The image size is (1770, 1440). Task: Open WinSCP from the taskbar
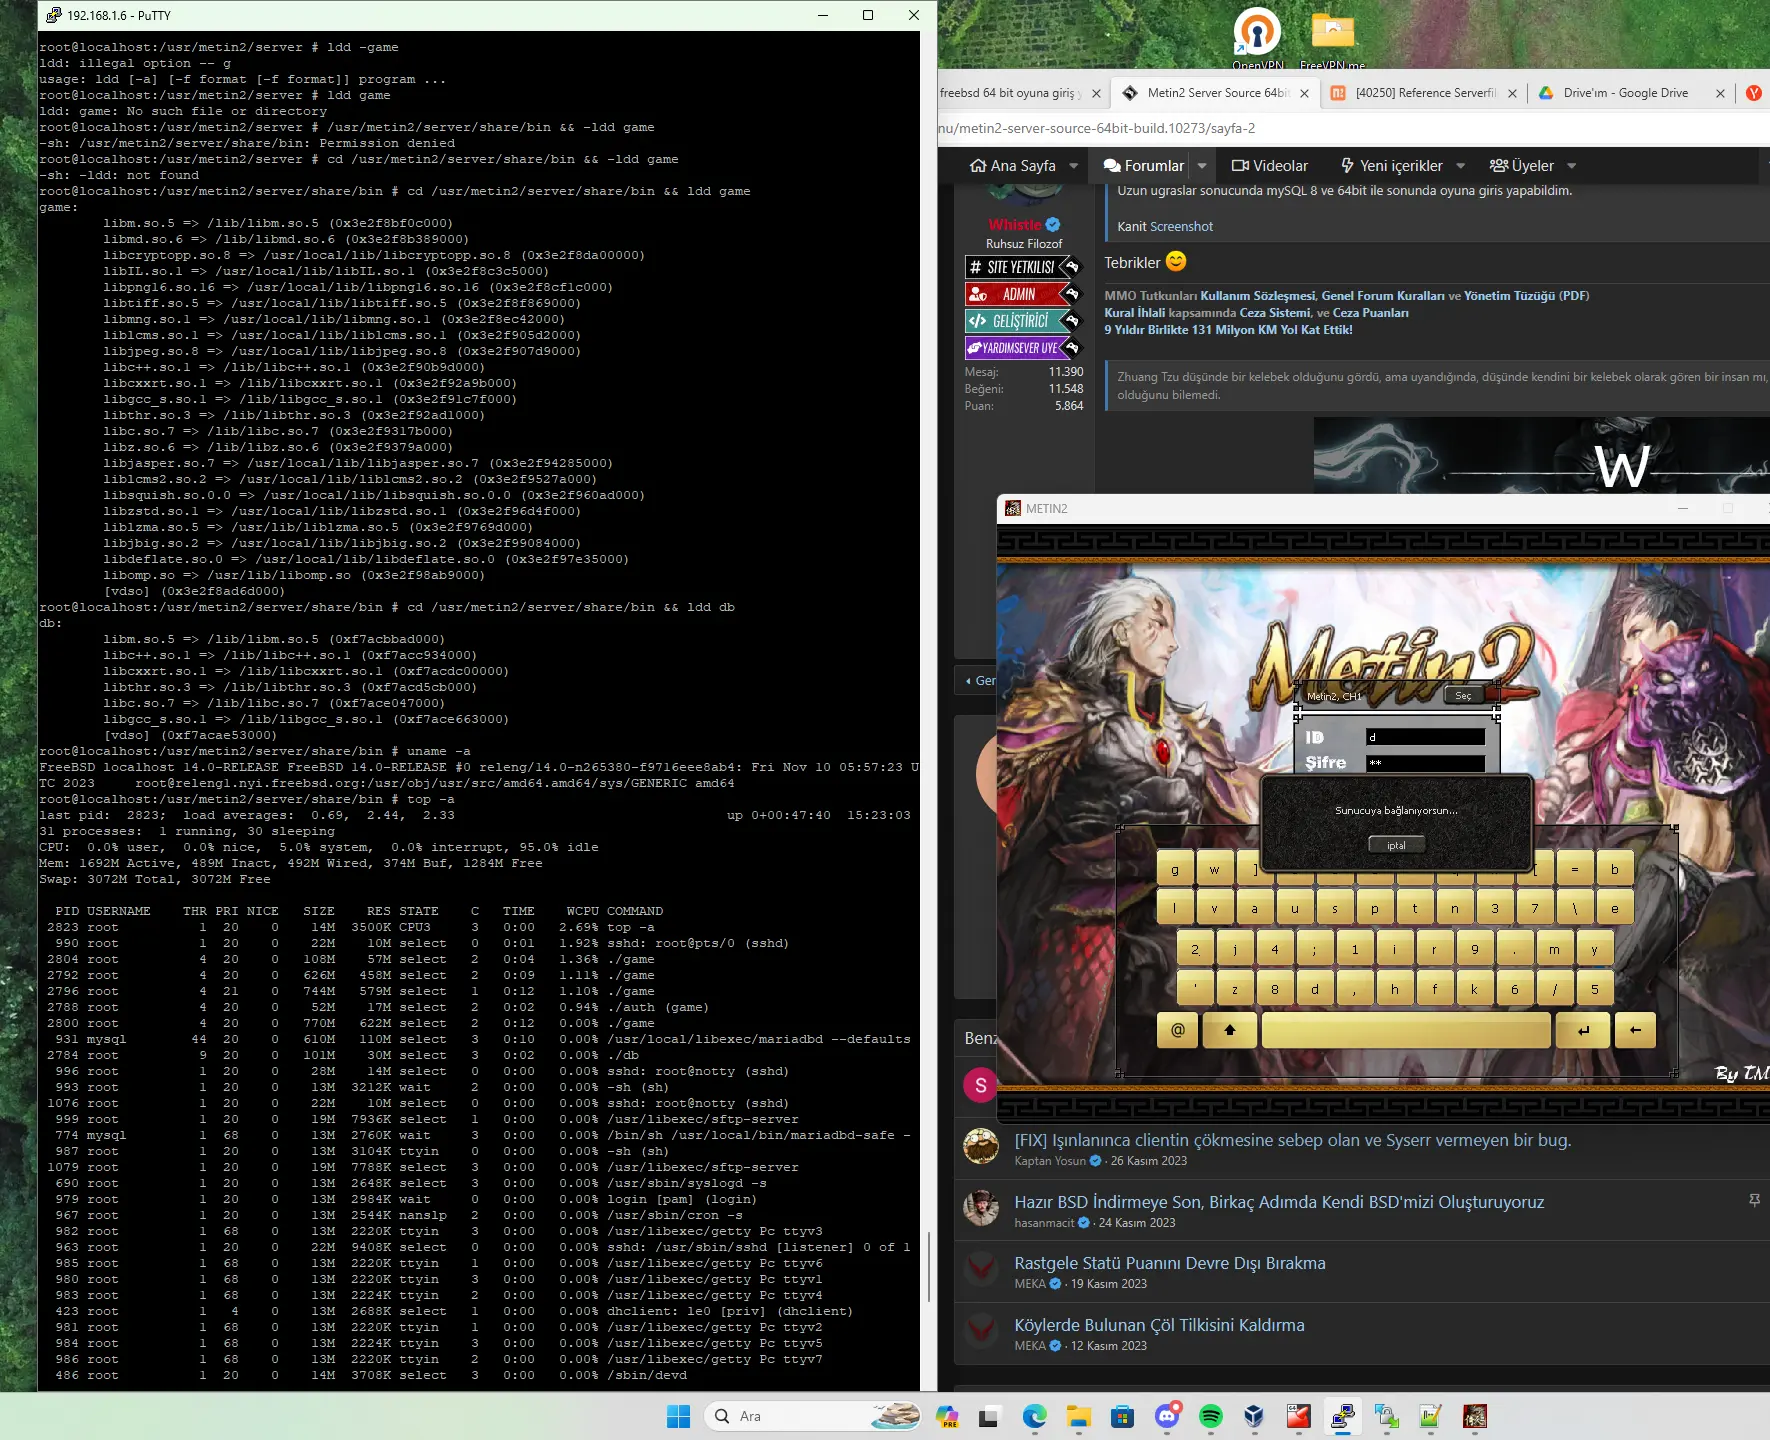(x=1386, y=1416)
